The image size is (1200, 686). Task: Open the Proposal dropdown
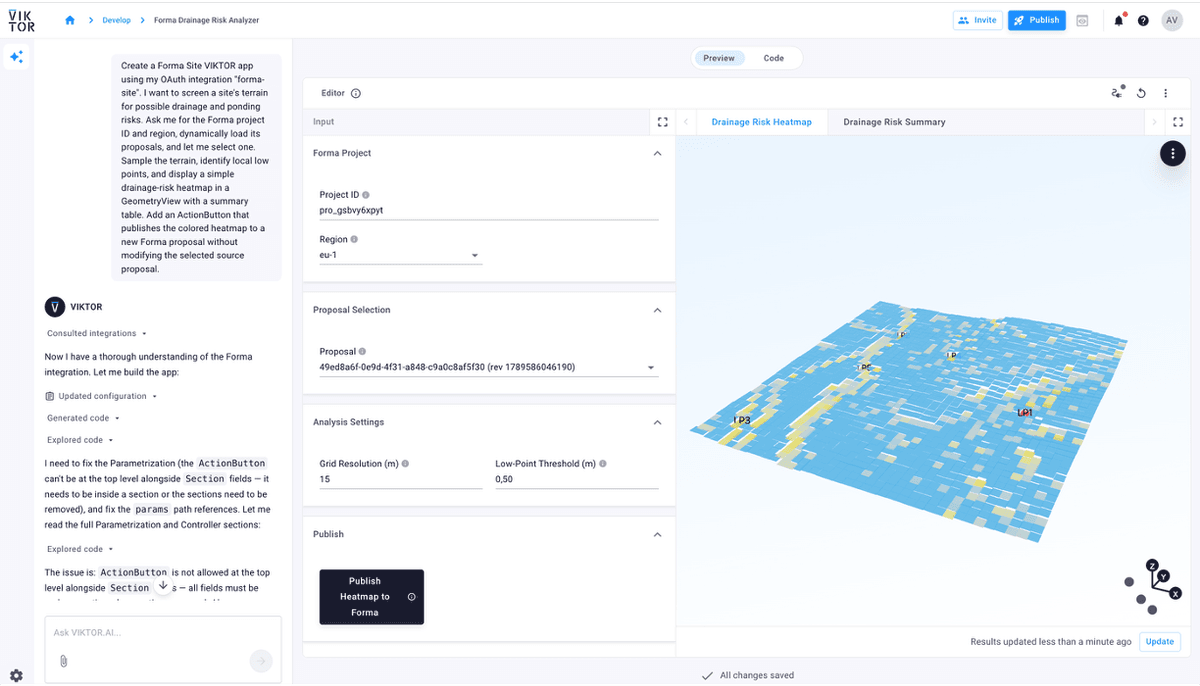[x=489, y=368]
